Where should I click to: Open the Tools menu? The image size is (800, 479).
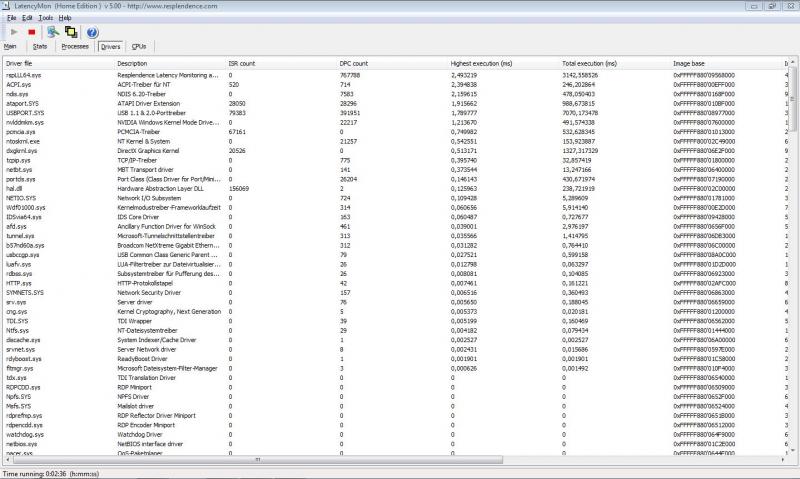click(46, 18)
